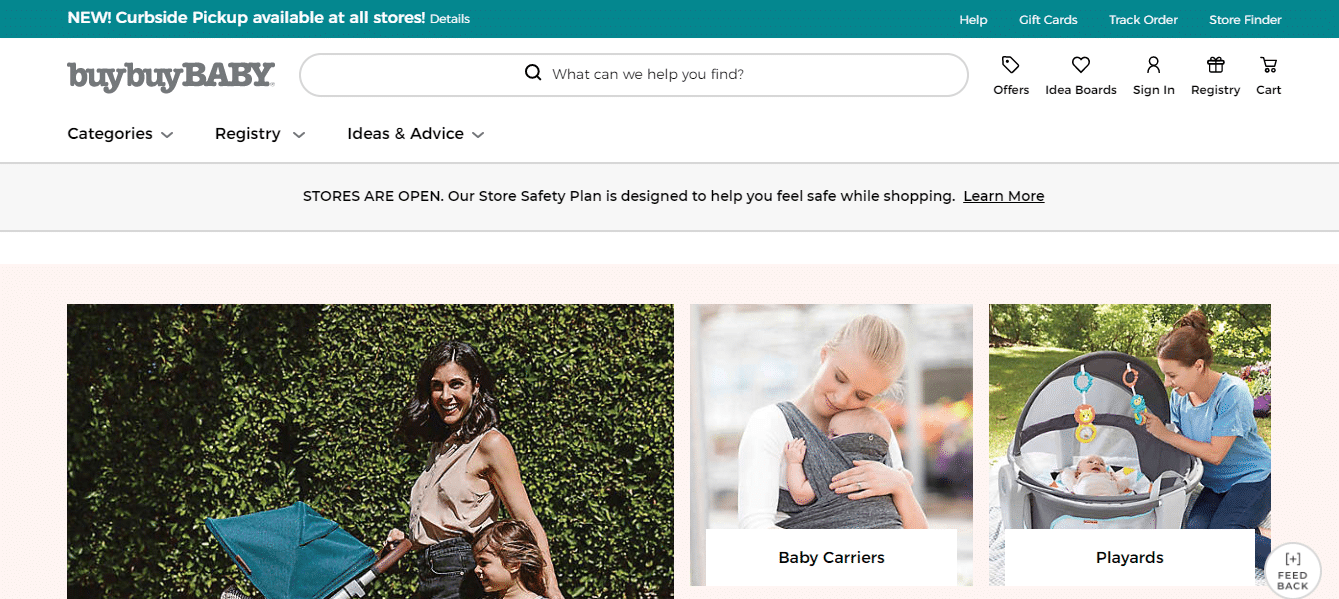Viewport: 1339px width, 599px height.
Task: Click Learn More about Store Safety Plan
Action: click(1003, 196)
